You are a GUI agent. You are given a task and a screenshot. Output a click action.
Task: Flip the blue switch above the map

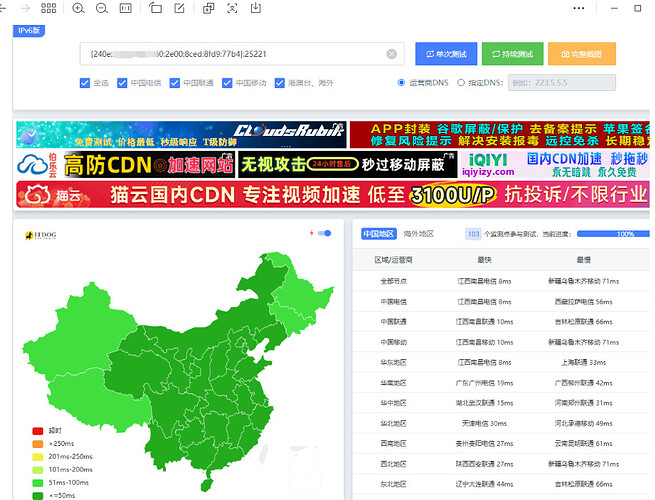click(x=325, y=233)
